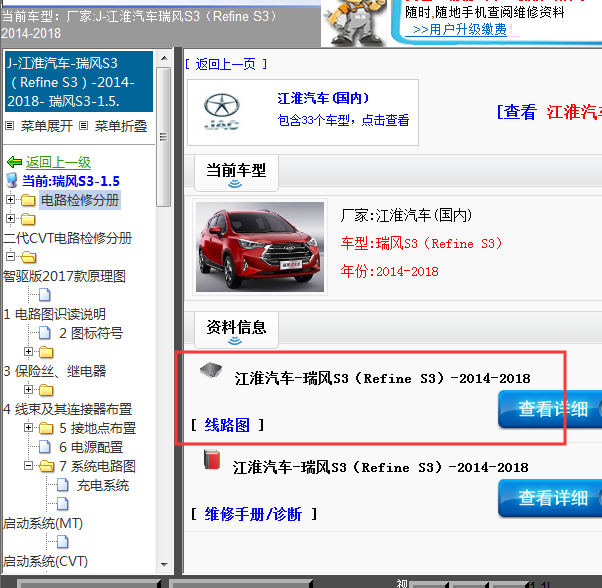Click the 返回上一级 link
The image size is (602, 588).
pyautogui.click(x=58, y=162)
